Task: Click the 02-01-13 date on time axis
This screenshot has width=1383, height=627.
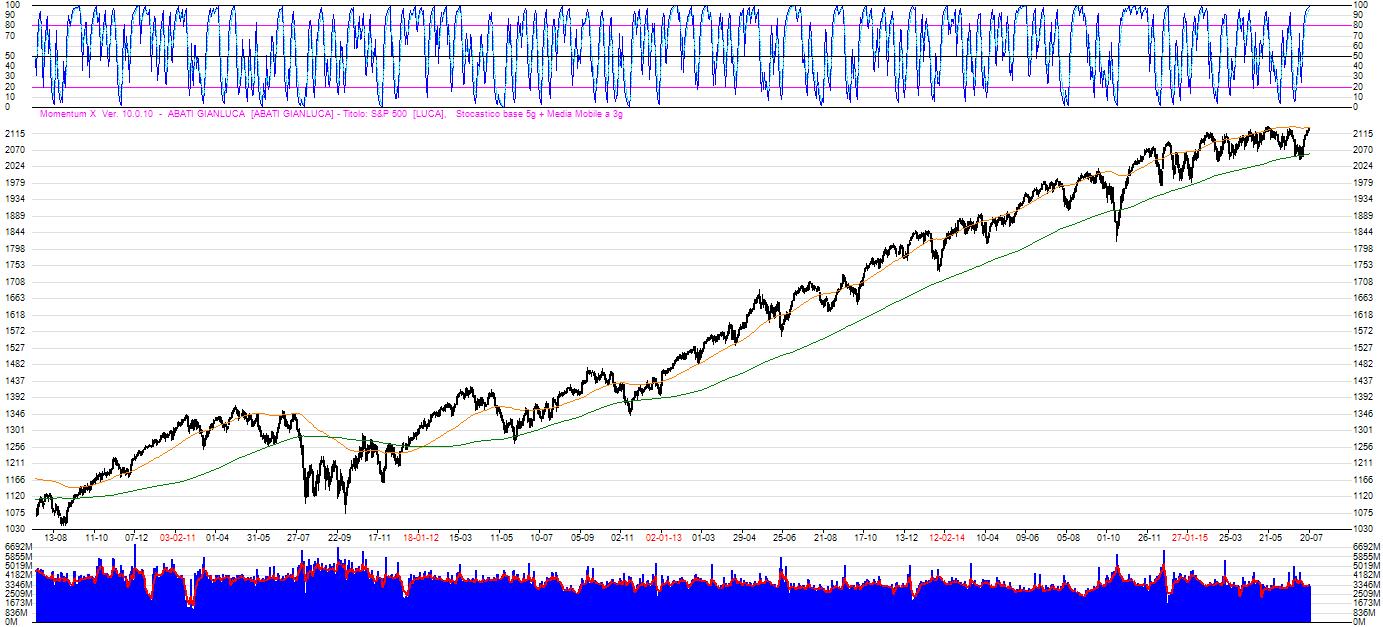Action: click(664, 537)
